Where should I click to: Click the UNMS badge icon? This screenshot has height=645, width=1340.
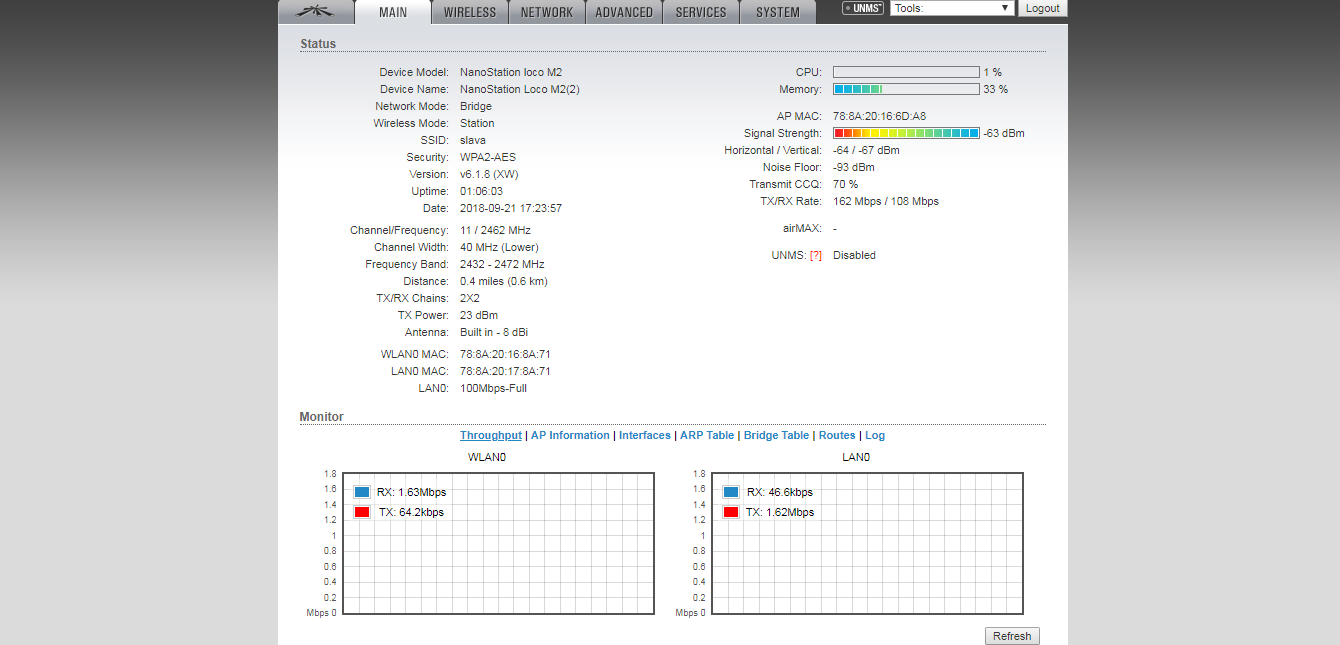pyautogui.click(x=863, y=8)
